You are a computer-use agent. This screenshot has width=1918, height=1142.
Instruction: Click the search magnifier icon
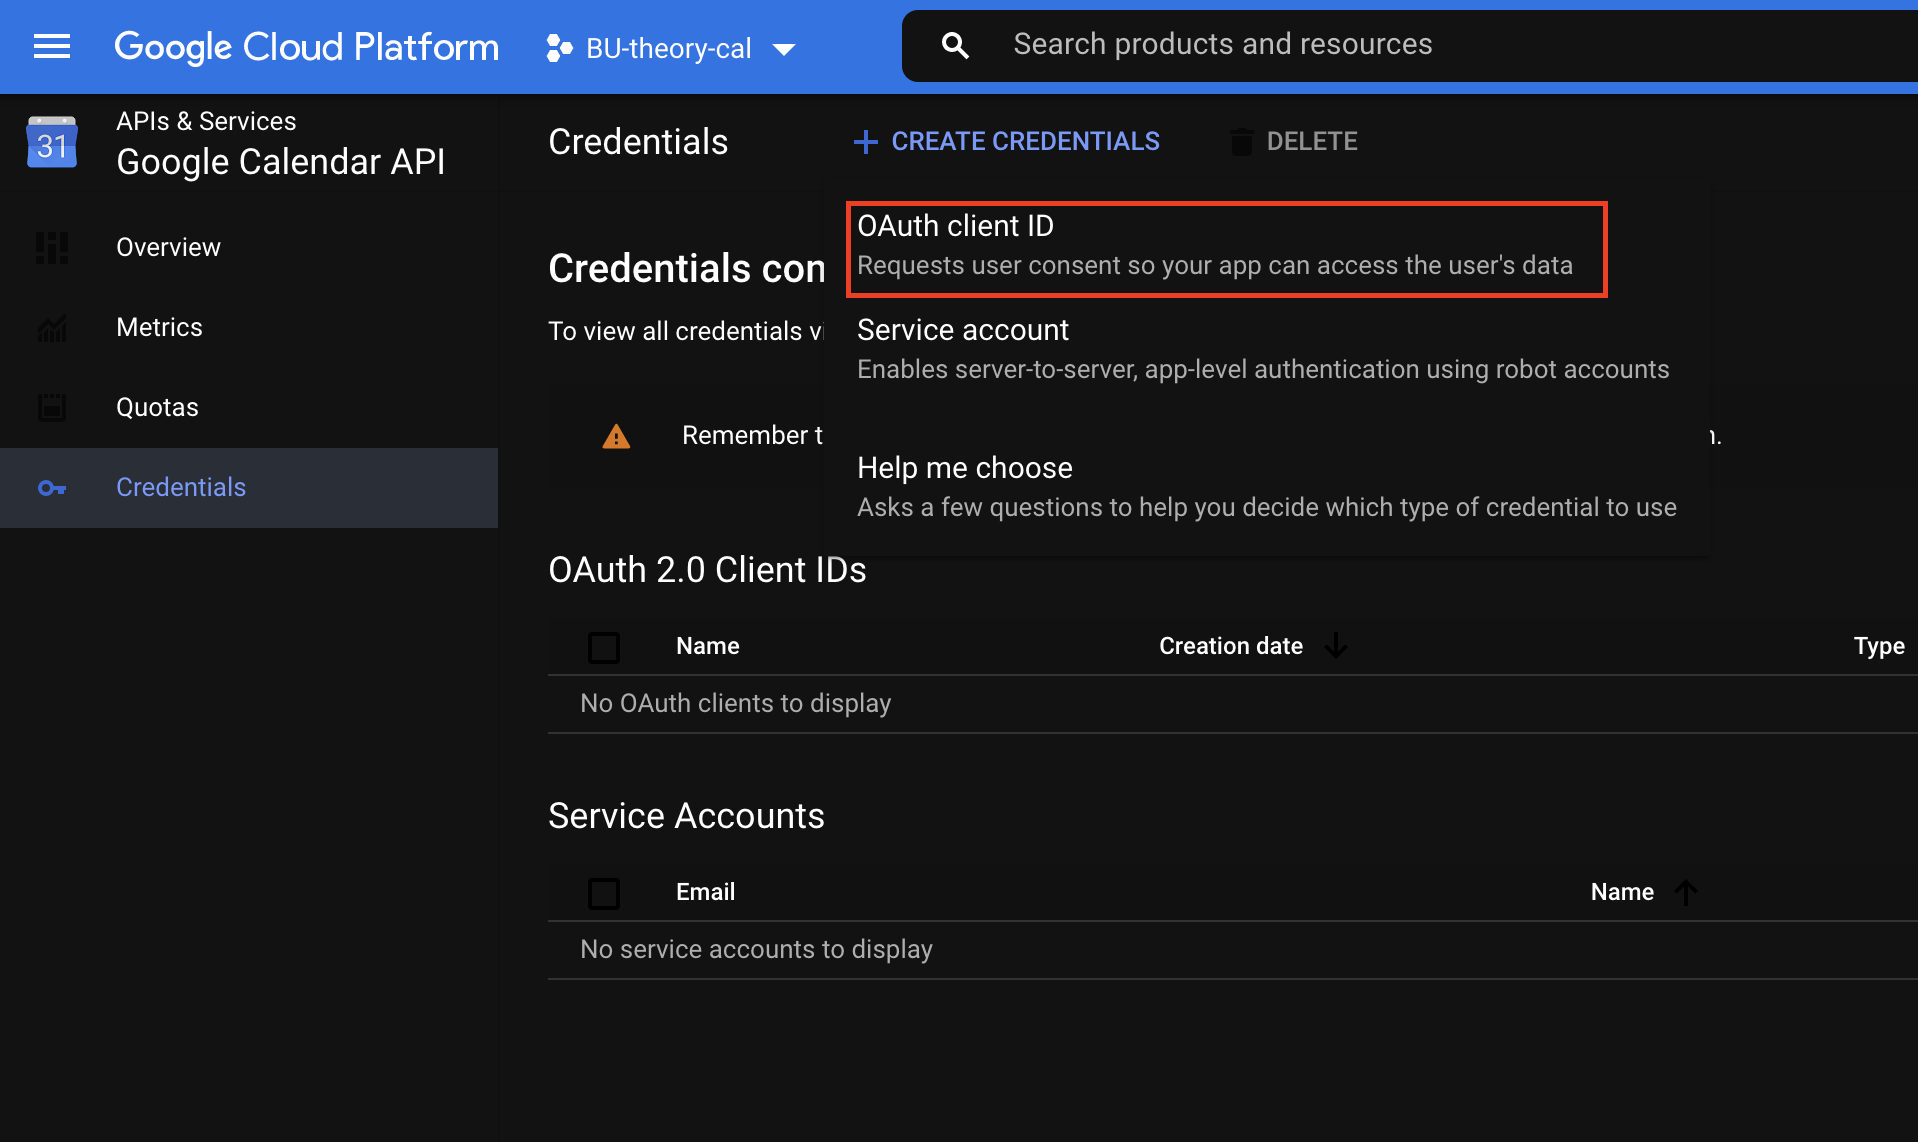[955, 45]
